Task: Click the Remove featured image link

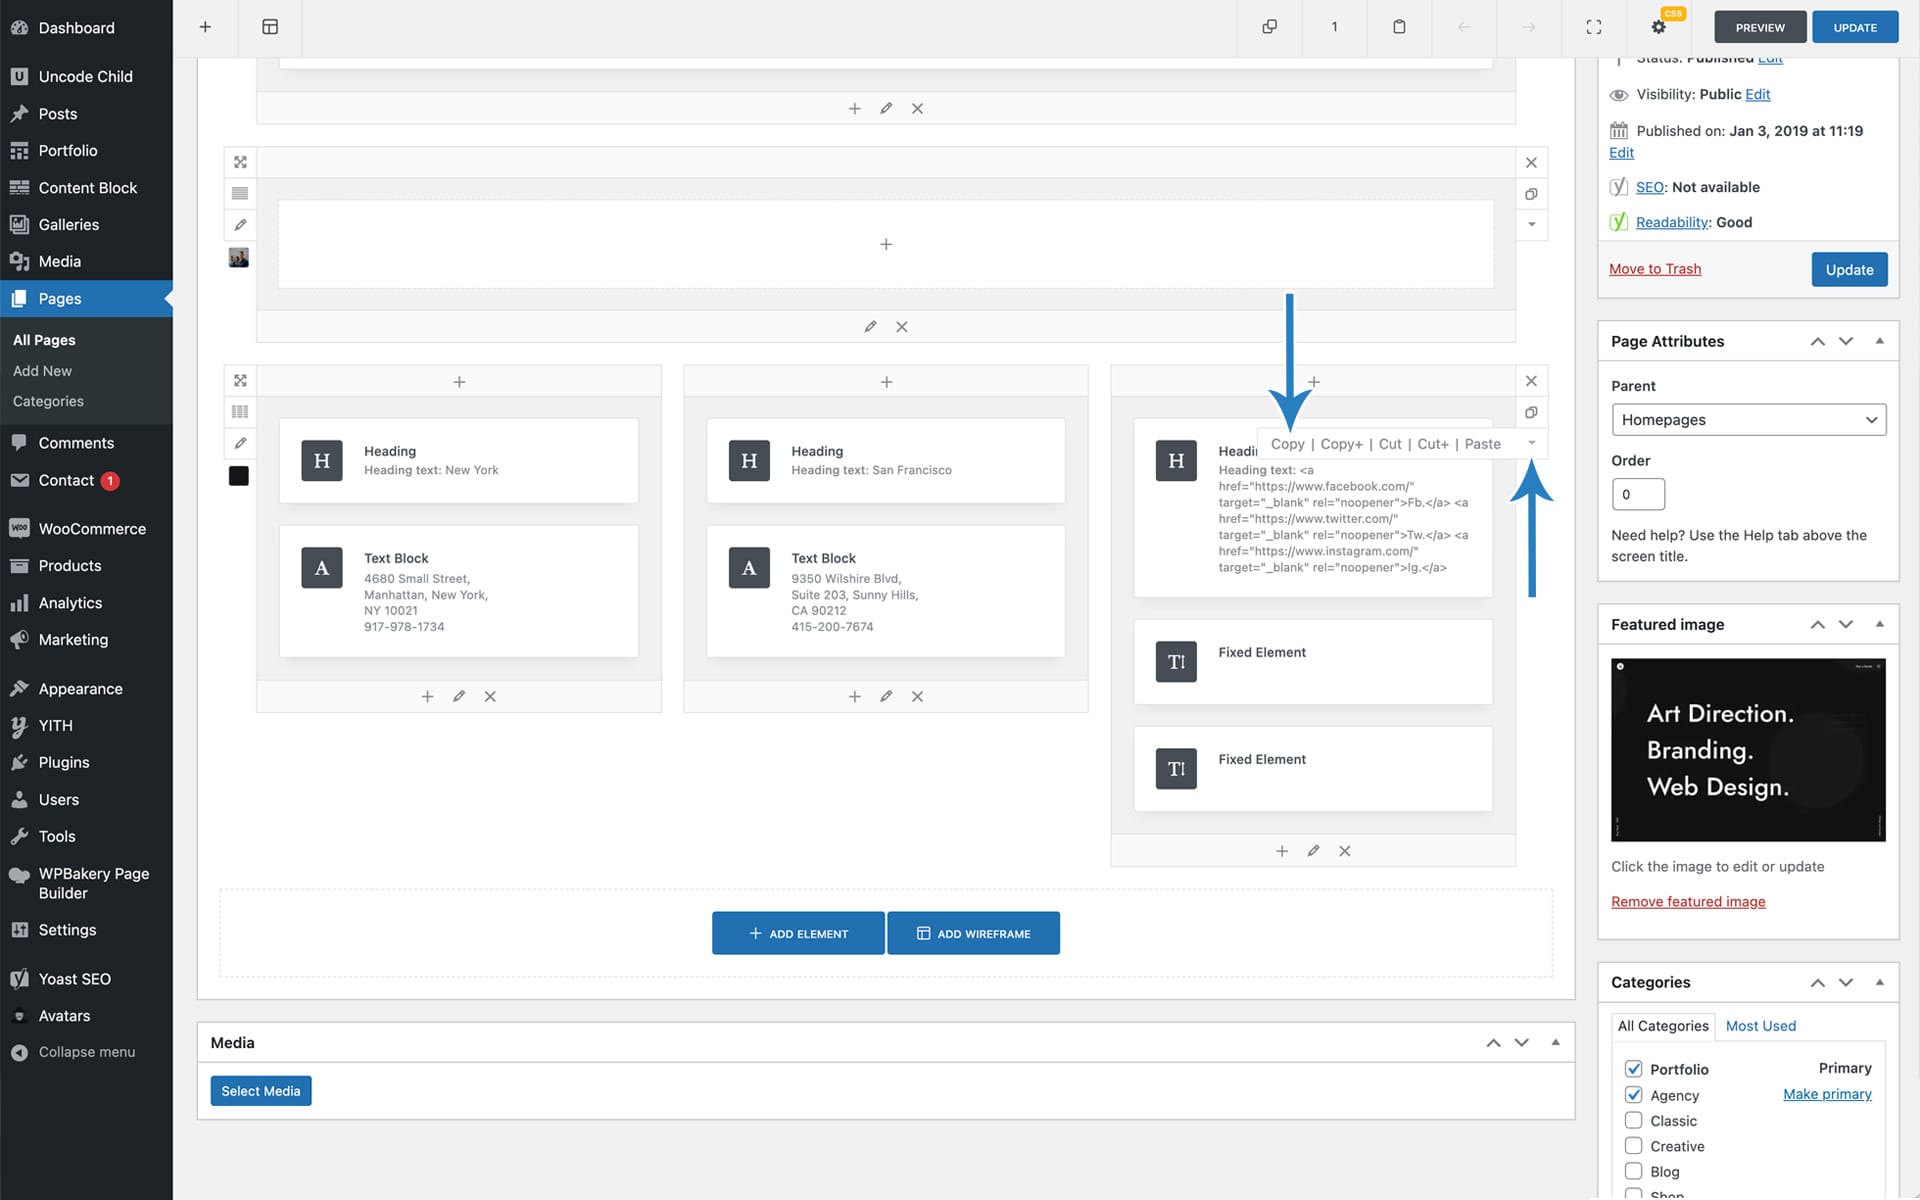Action: [x=1688, y=902]
